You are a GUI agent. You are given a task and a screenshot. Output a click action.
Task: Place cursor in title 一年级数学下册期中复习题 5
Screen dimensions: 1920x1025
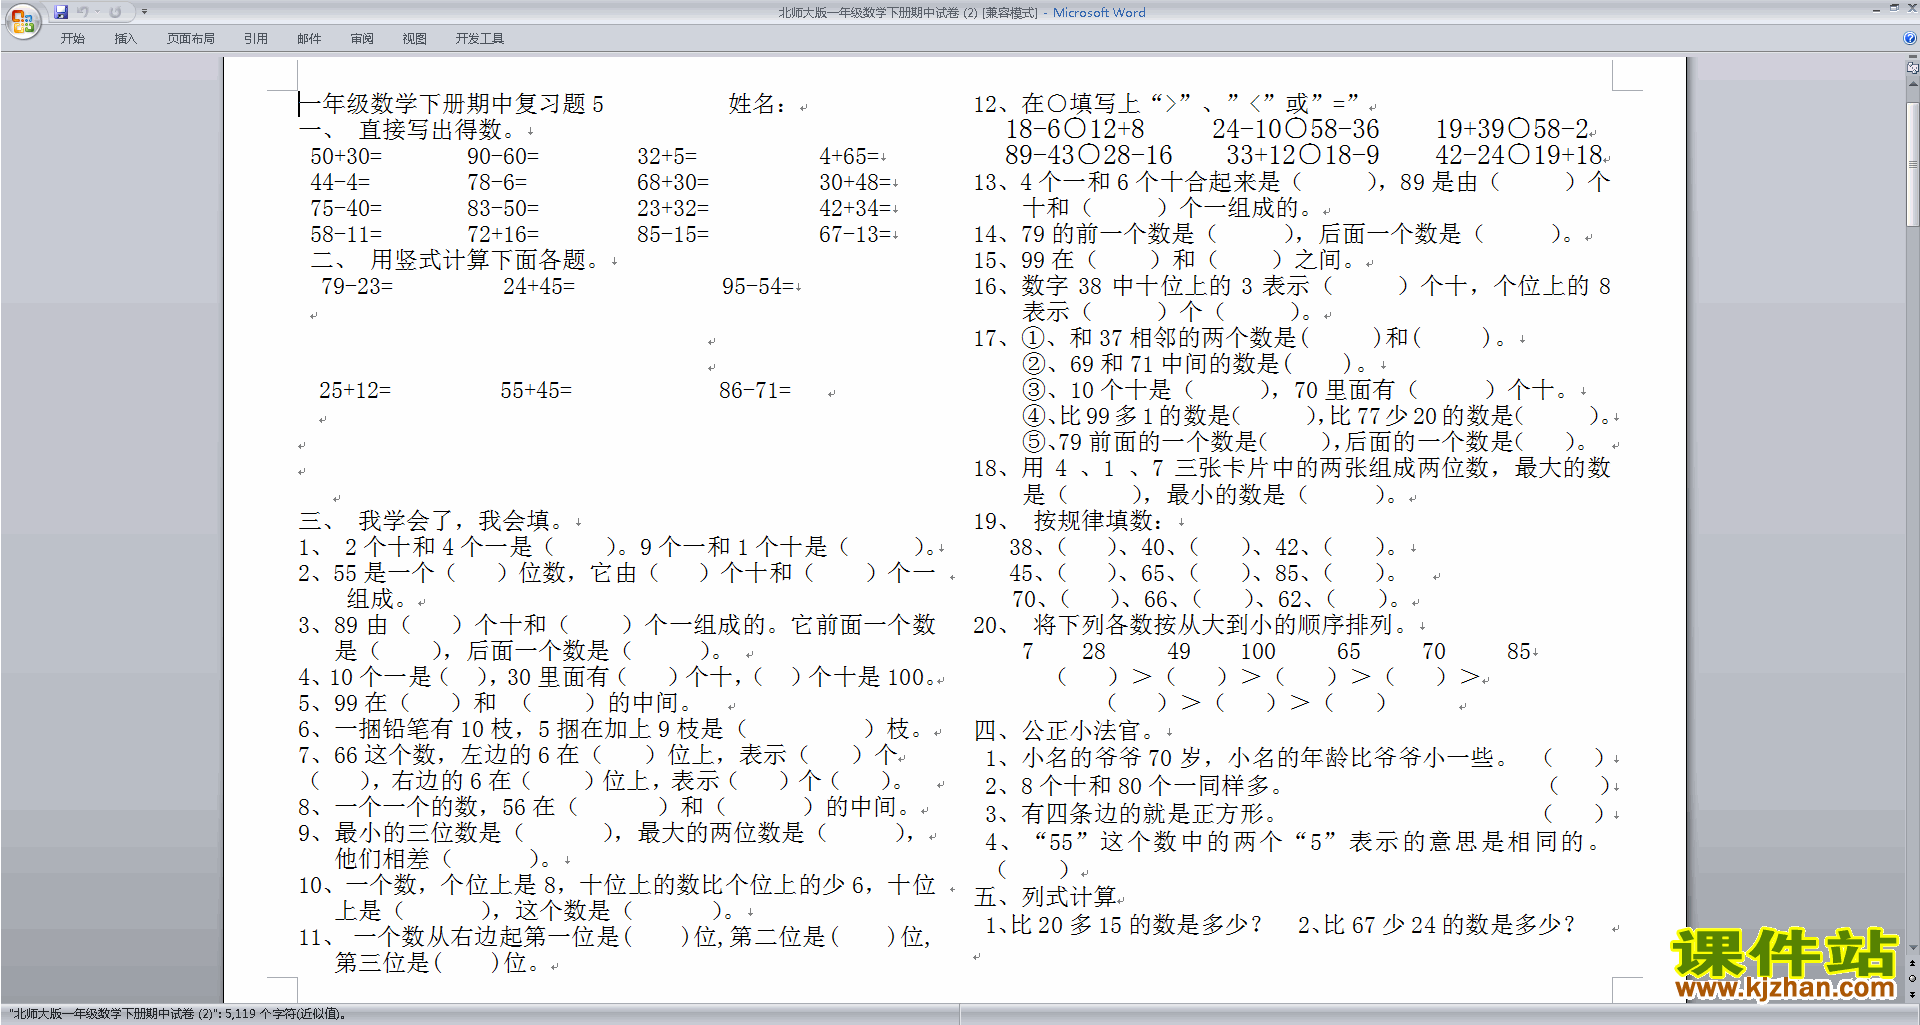tap(451, 104)
